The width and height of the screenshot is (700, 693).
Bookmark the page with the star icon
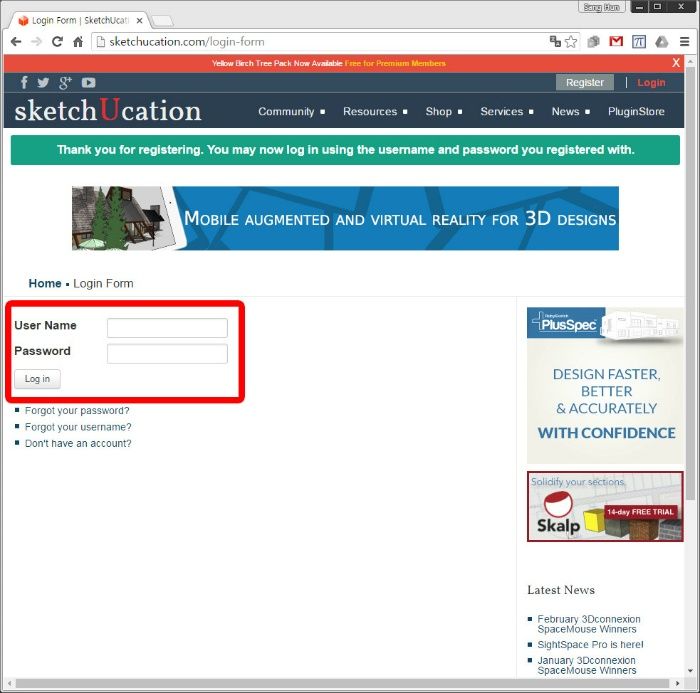[571, 42]
